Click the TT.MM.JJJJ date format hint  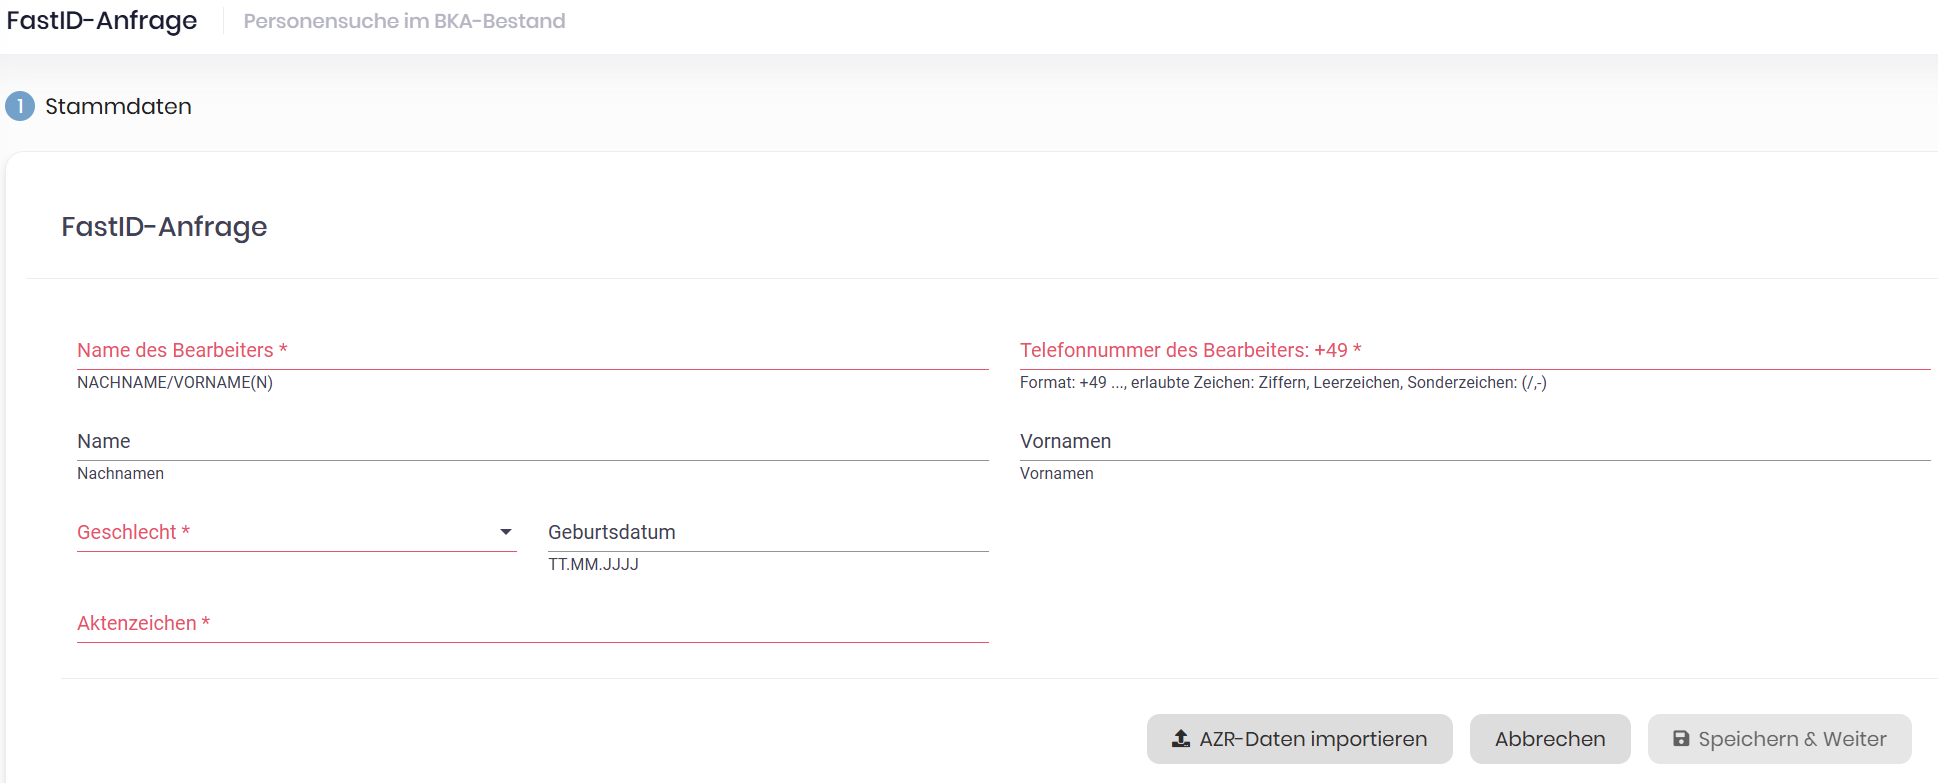[x=593, y=565]
